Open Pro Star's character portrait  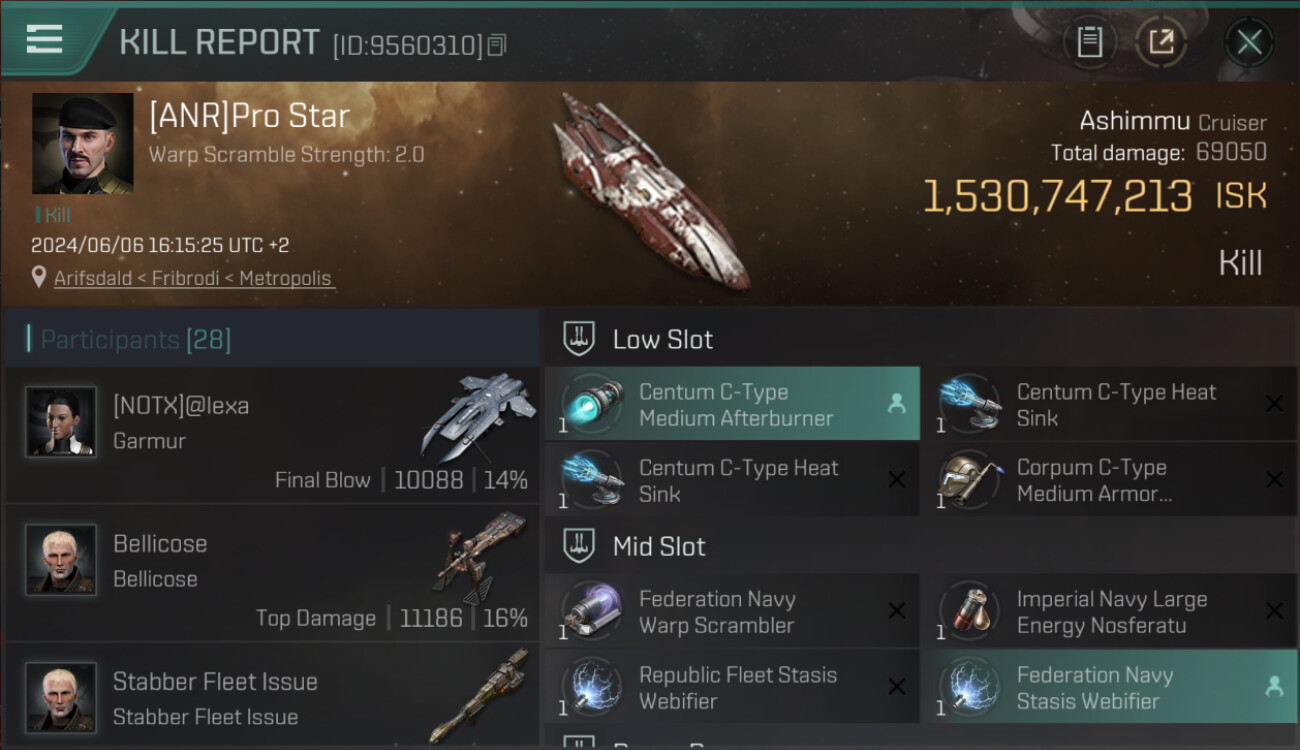click(82, 143)
